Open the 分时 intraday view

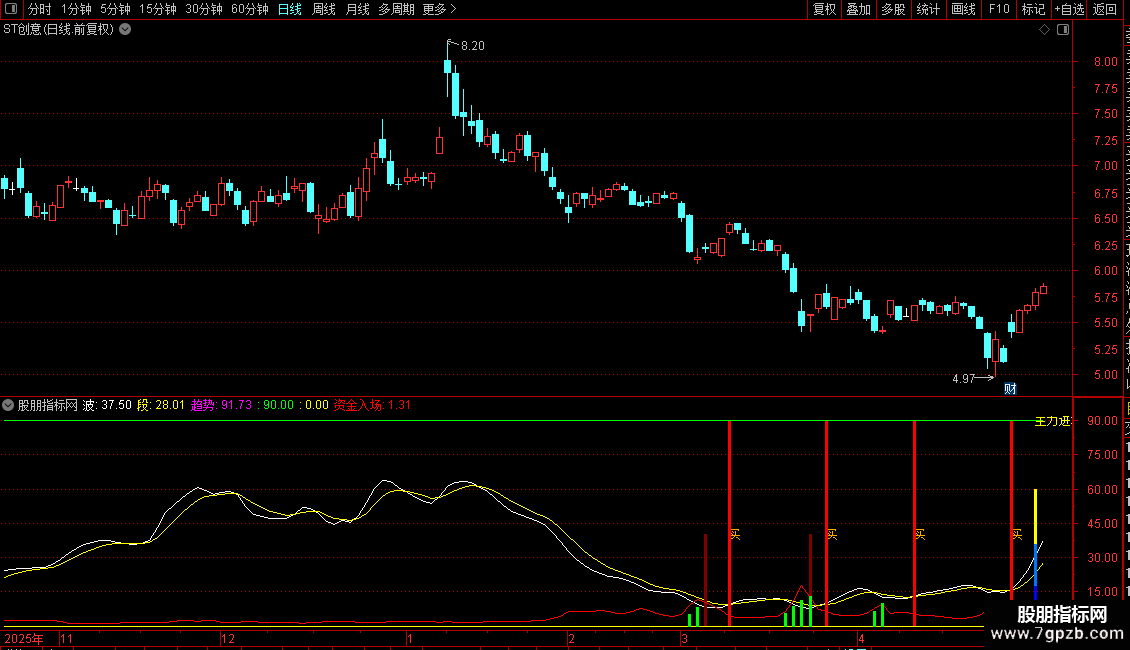40,9
